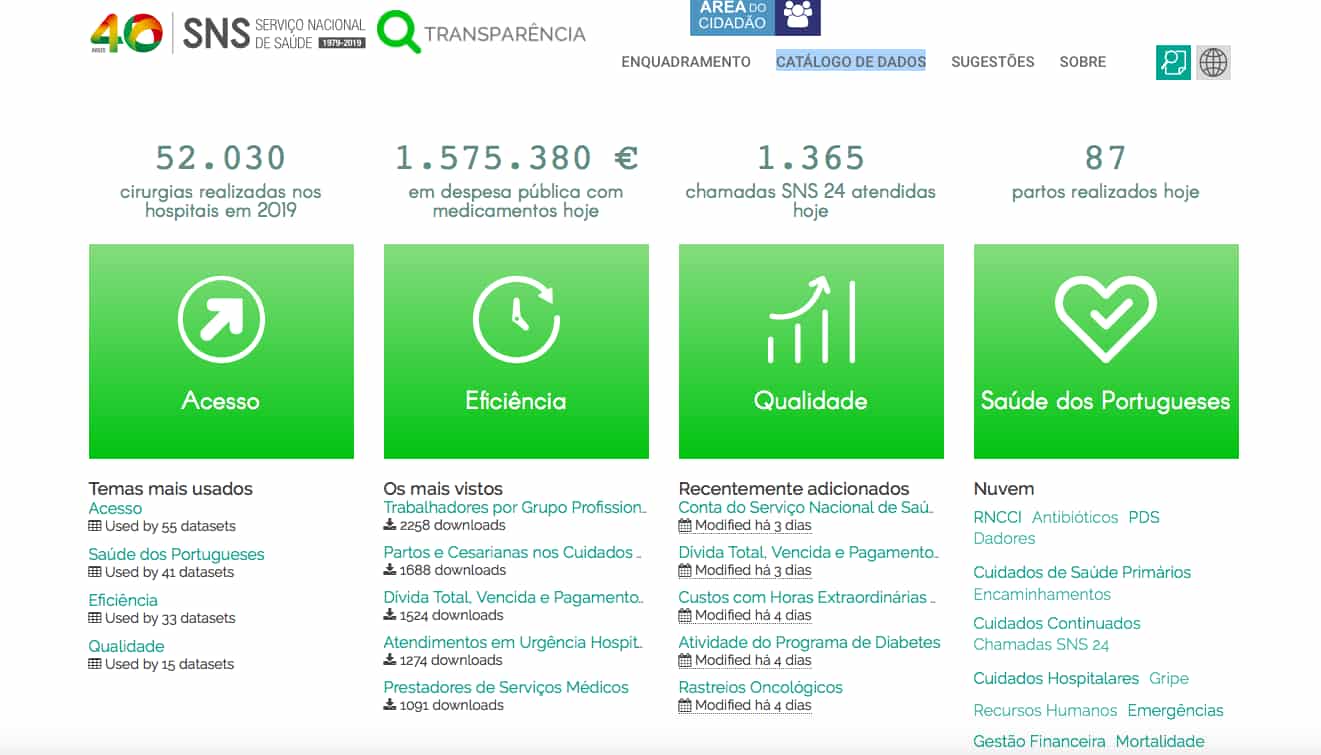Select the Qualidade bar chart tile
1321x755 pixels.
(x=811, y=320)
